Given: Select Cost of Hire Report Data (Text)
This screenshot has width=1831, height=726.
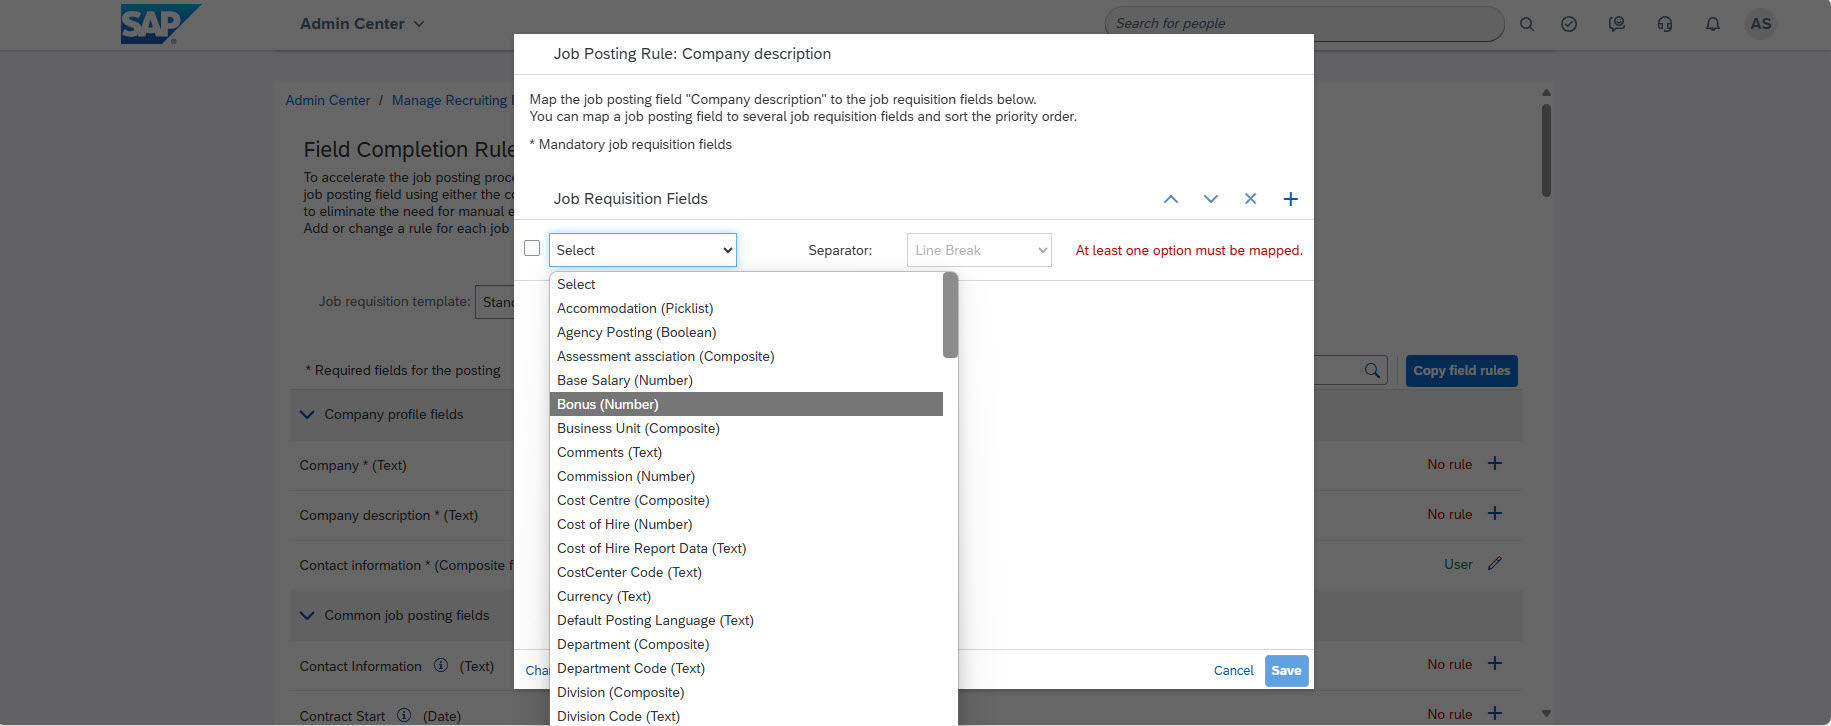Looking at the screenshot, I should (x=746, y=548).
